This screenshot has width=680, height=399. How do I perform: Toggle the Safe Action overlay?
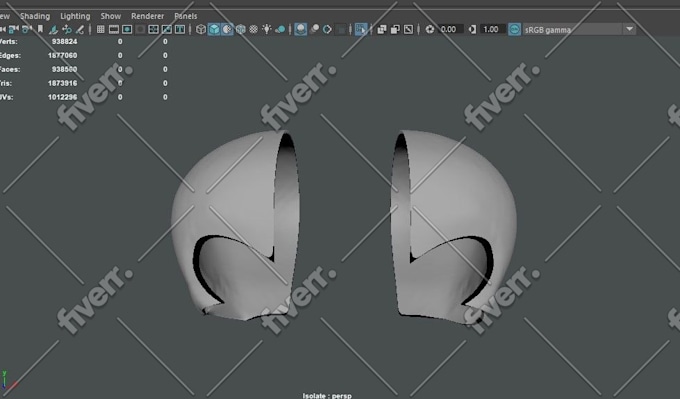click(167, 29)
